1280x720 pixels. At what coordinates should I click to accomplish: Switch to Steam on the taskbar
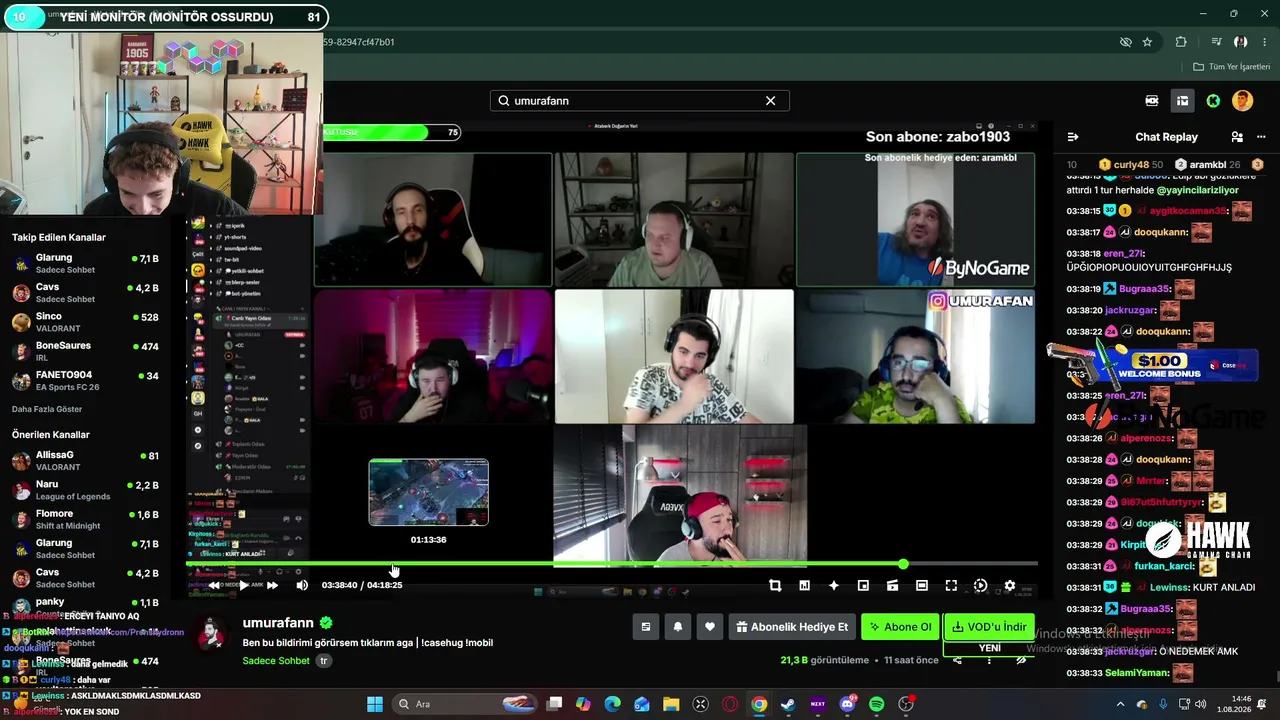(788, 704)
